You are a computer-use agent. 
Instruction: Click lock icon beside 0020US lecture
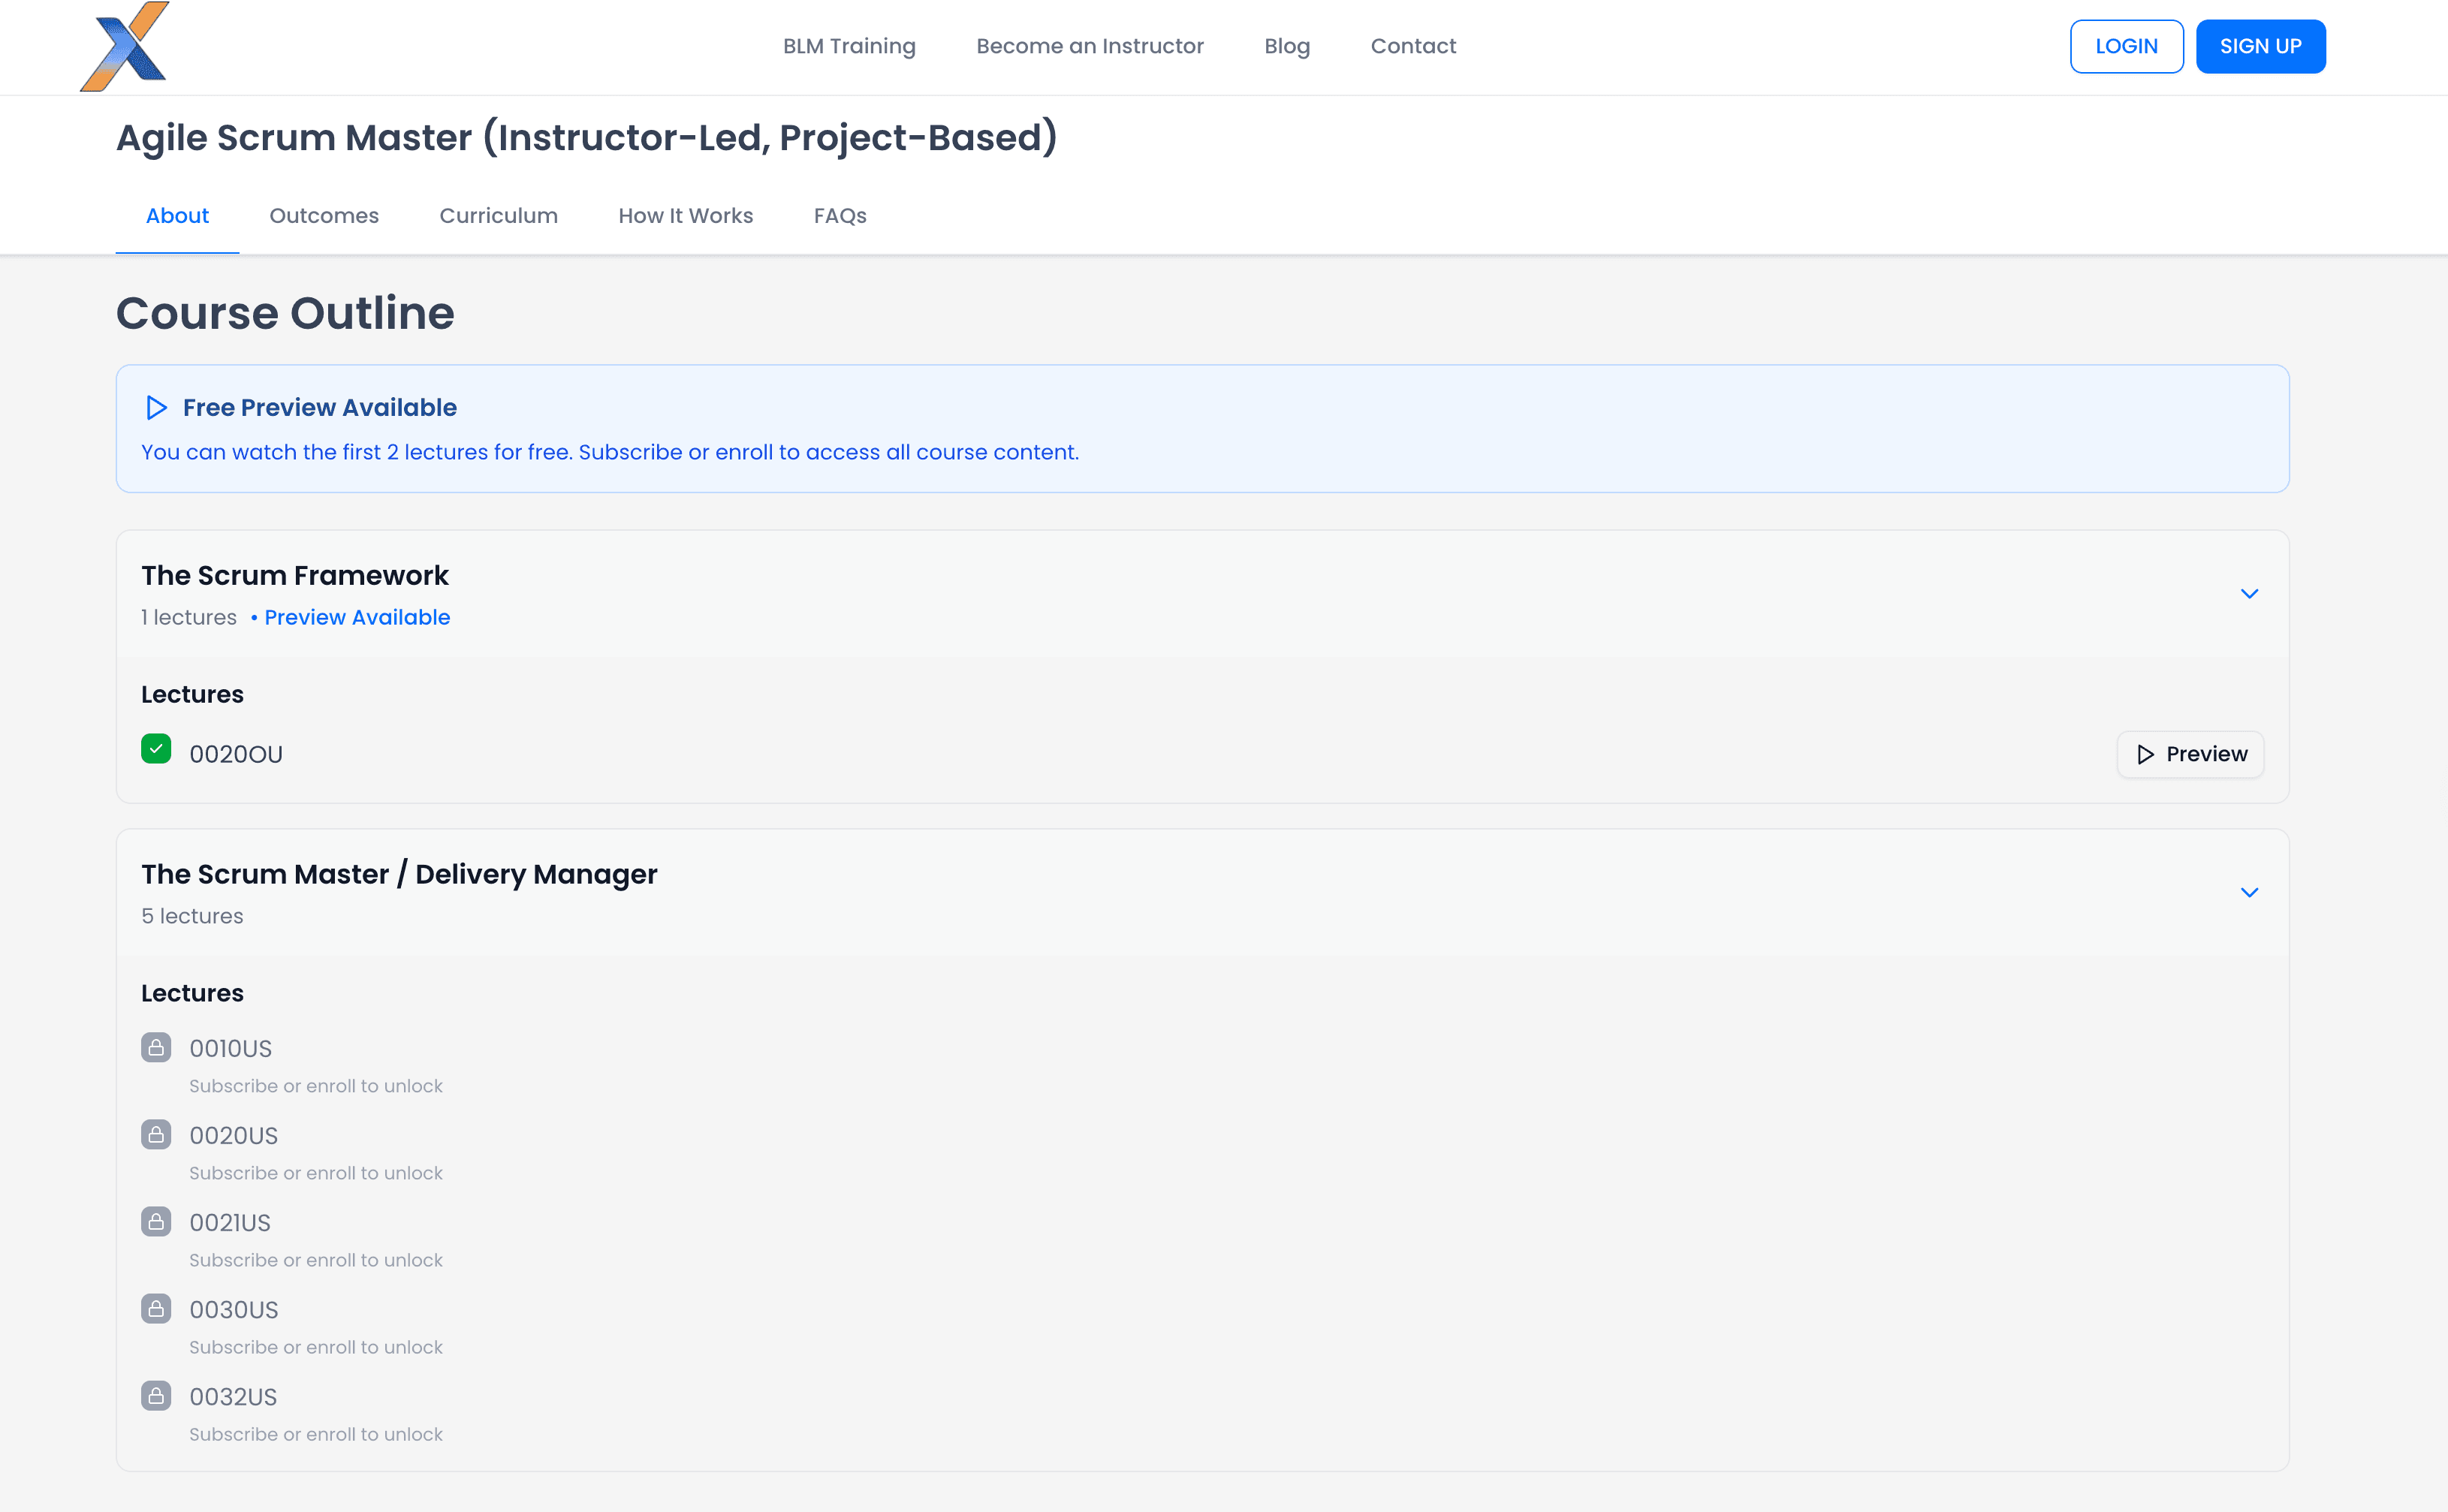156,1134
